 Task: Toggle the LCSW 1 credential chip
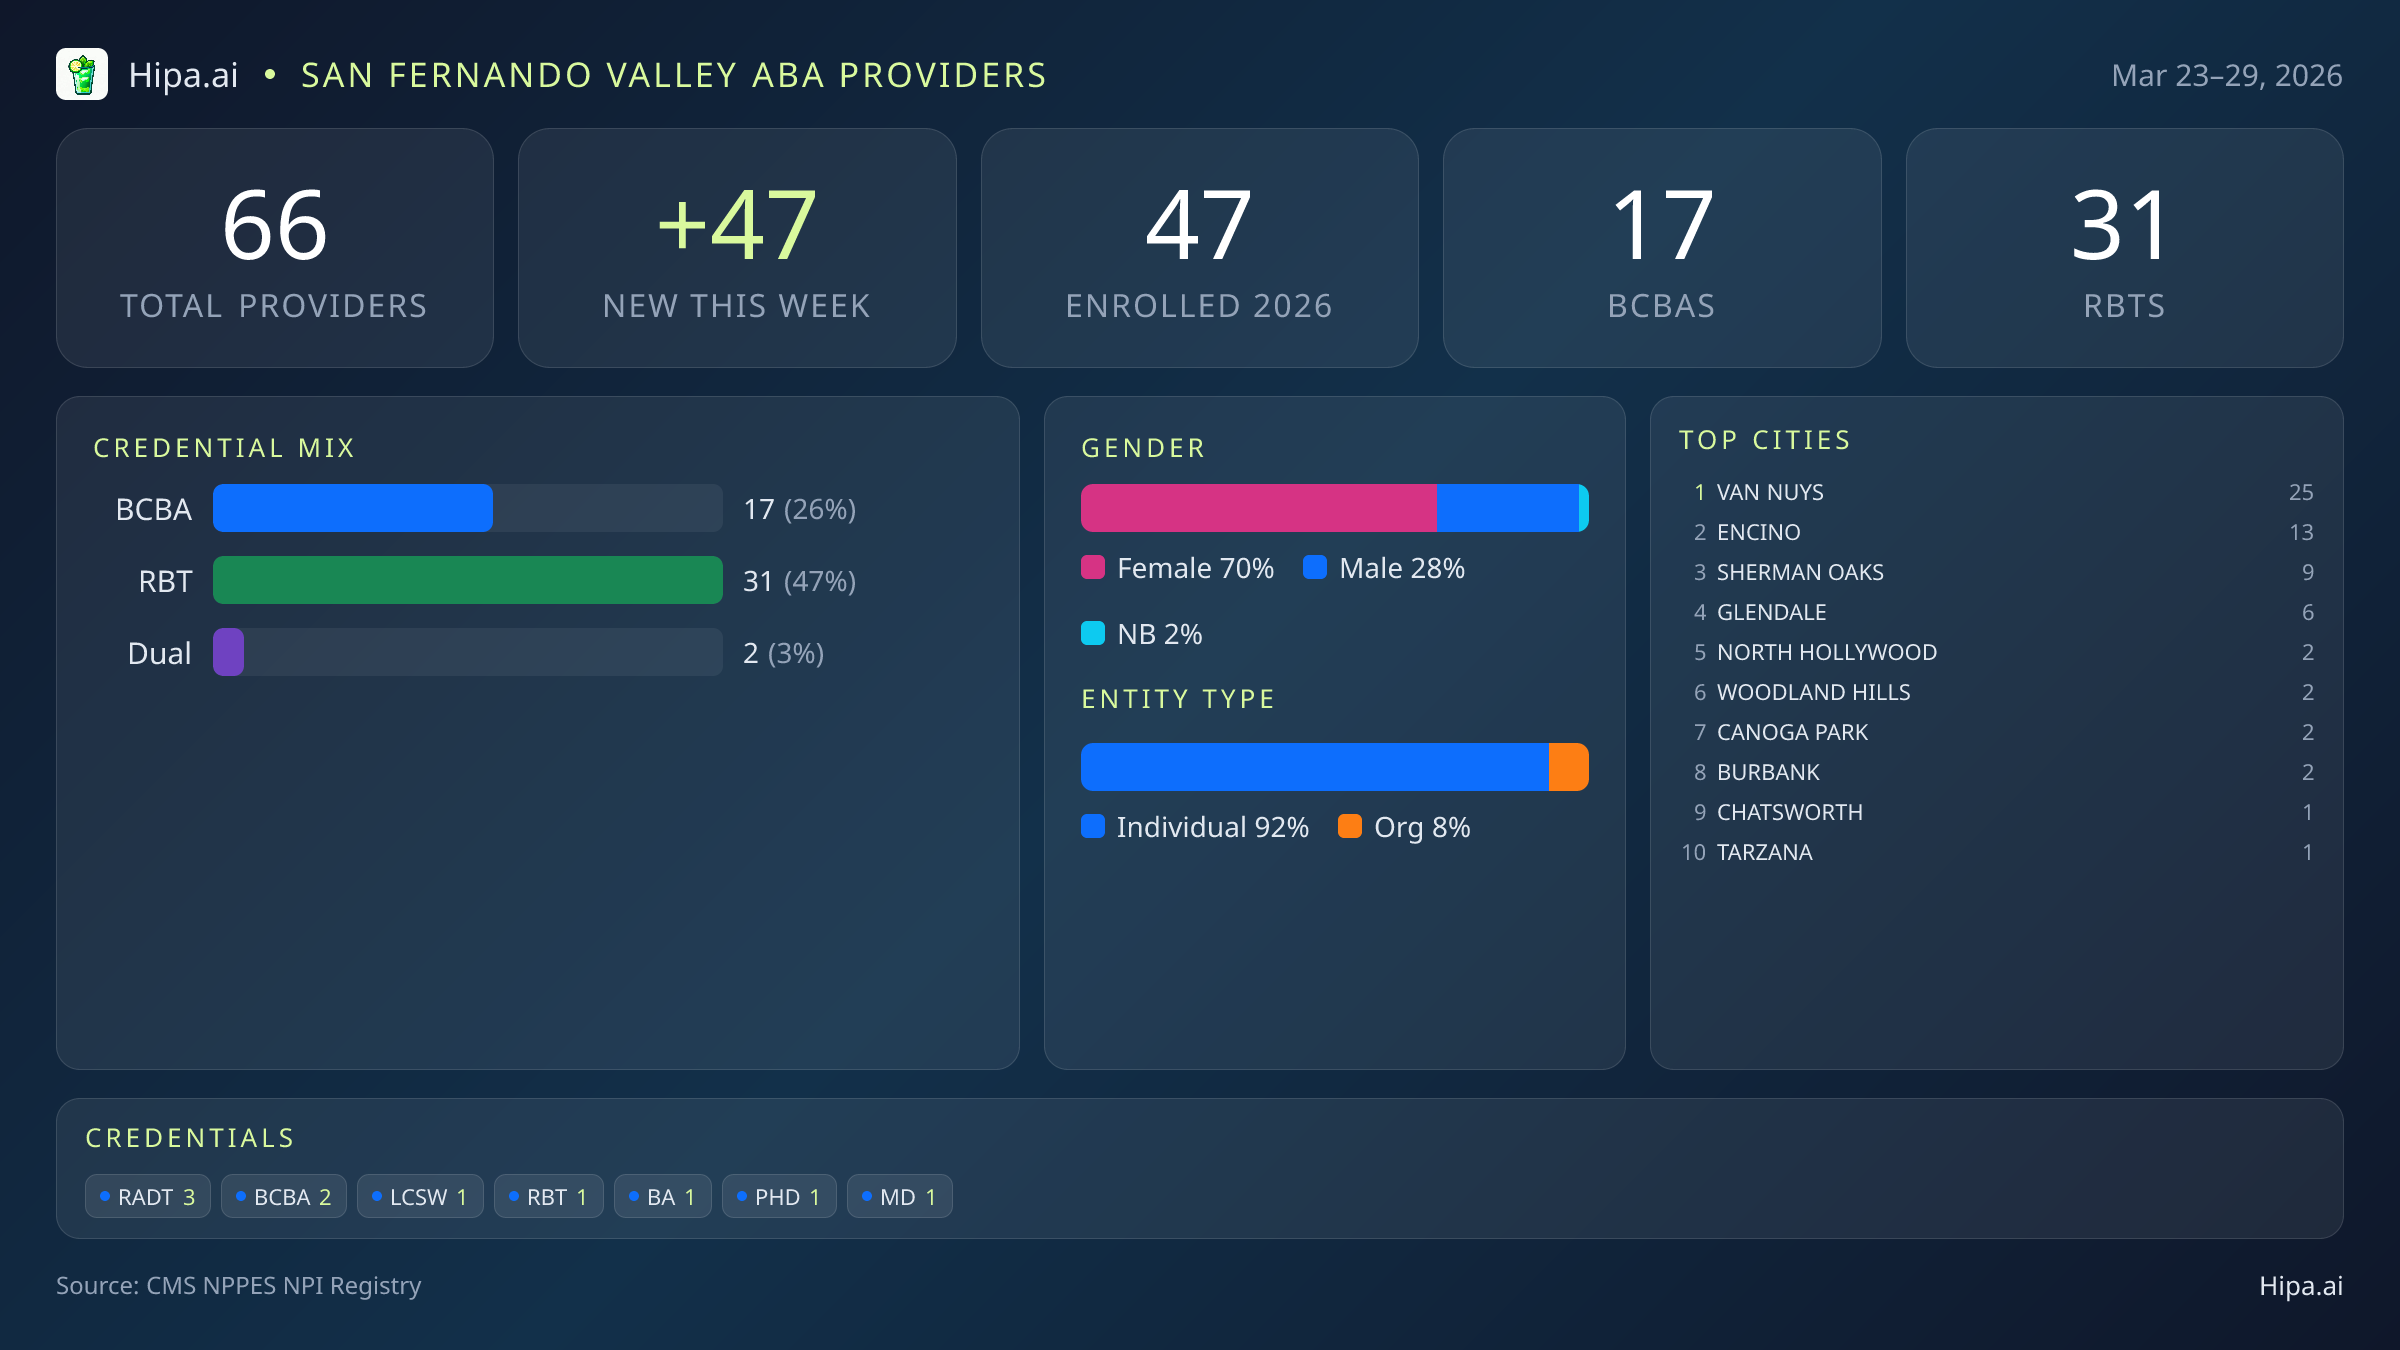click(420, 1195)
